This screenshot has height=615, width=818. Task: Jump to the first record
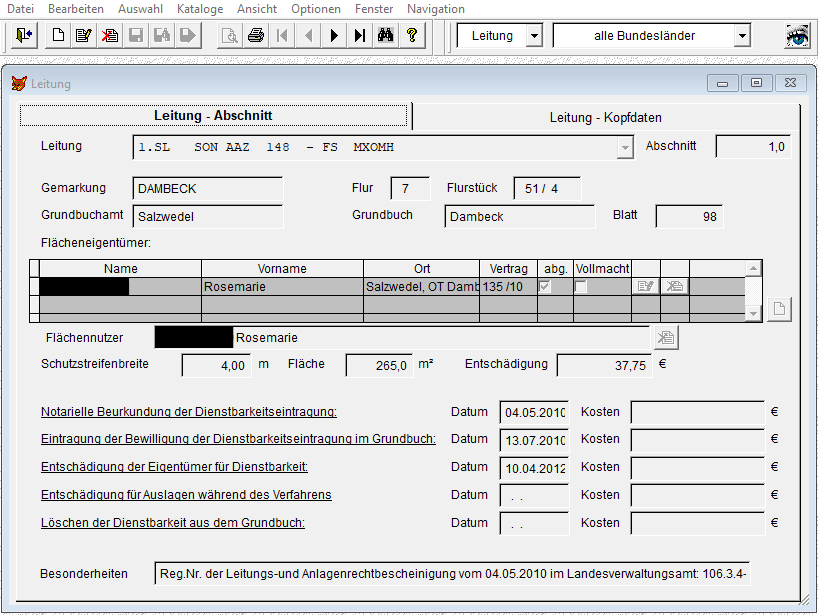point(282,35)
